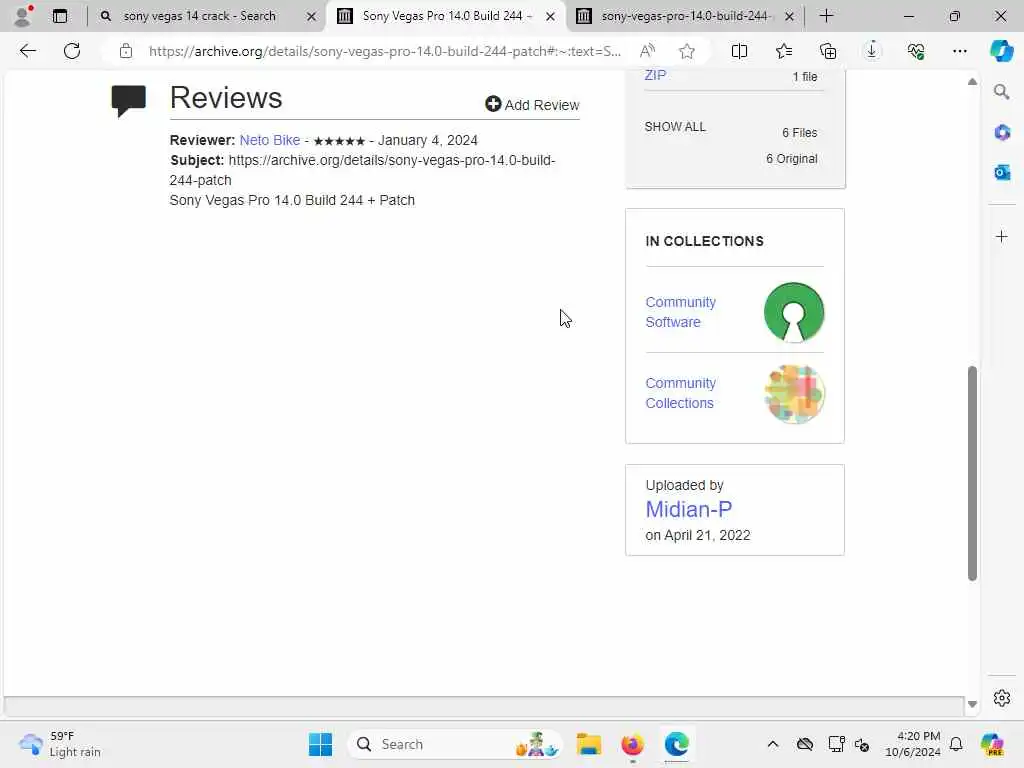
Task: Click the Community Software green thumbnail
Action: 793,312
